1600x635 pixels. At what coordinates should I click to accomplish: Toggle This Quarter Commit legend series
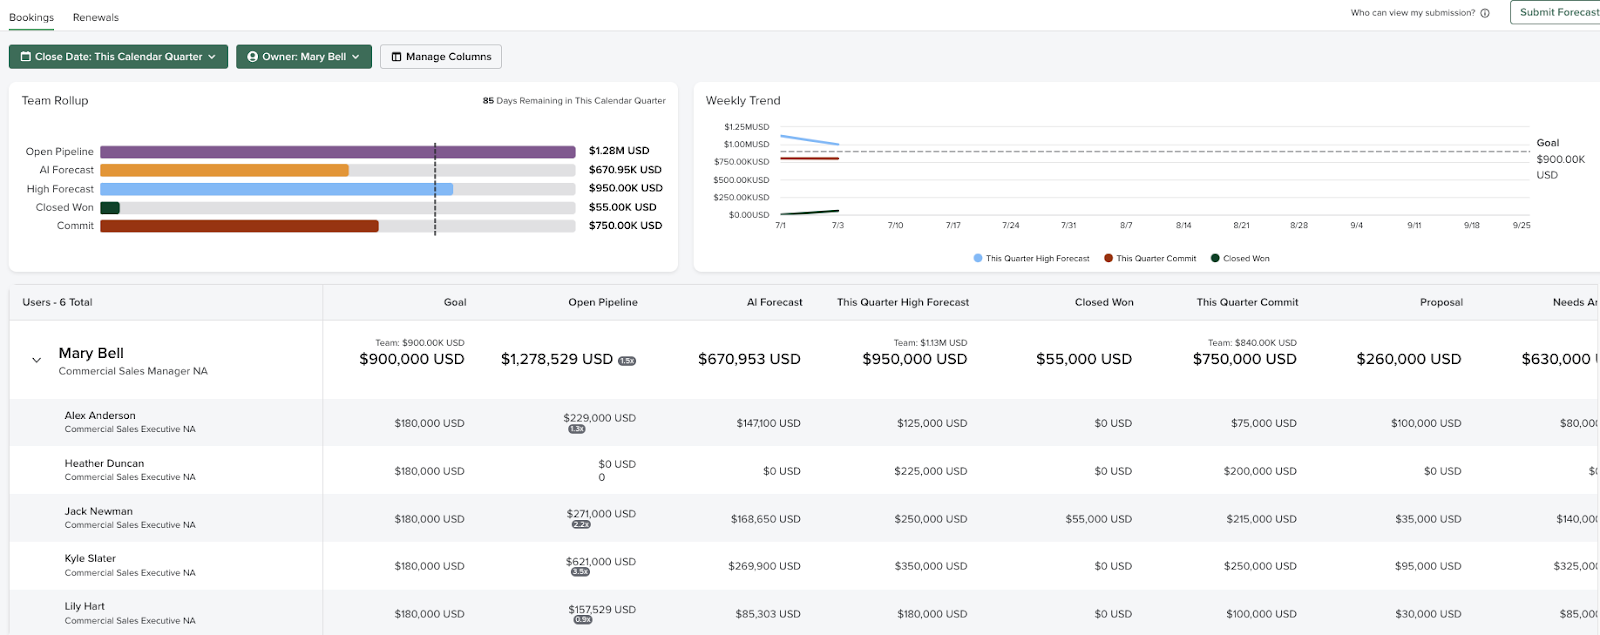pyautogui.click(x=1155, y=258)
